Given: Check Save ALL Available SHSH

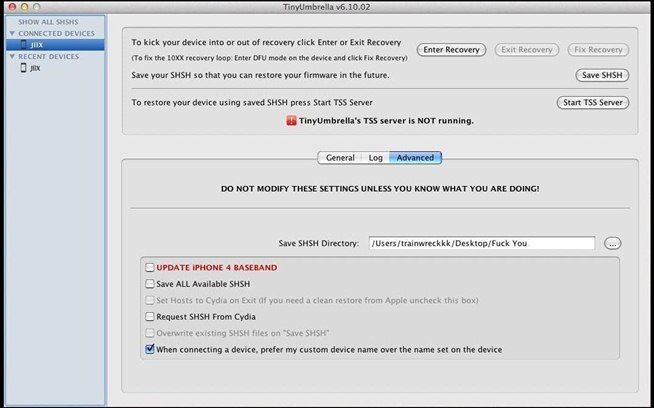Looking at the screenshot, I should [150, 284].
